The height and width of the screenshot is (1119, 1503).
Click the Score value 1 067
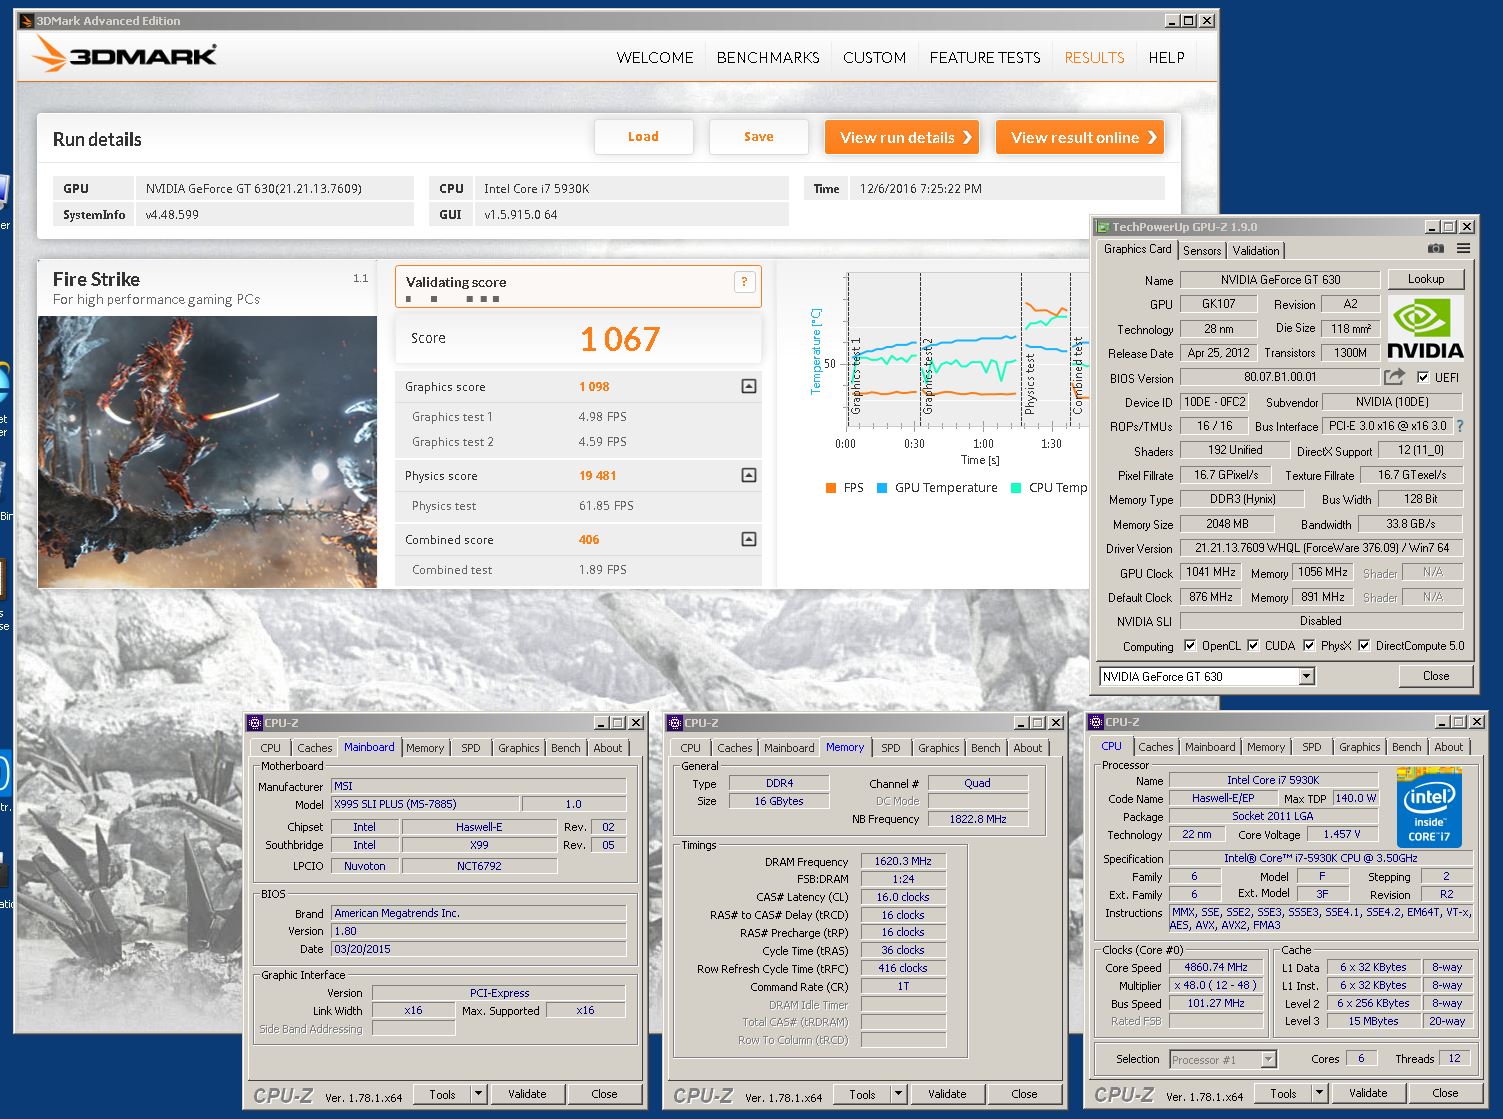[620, 339]
